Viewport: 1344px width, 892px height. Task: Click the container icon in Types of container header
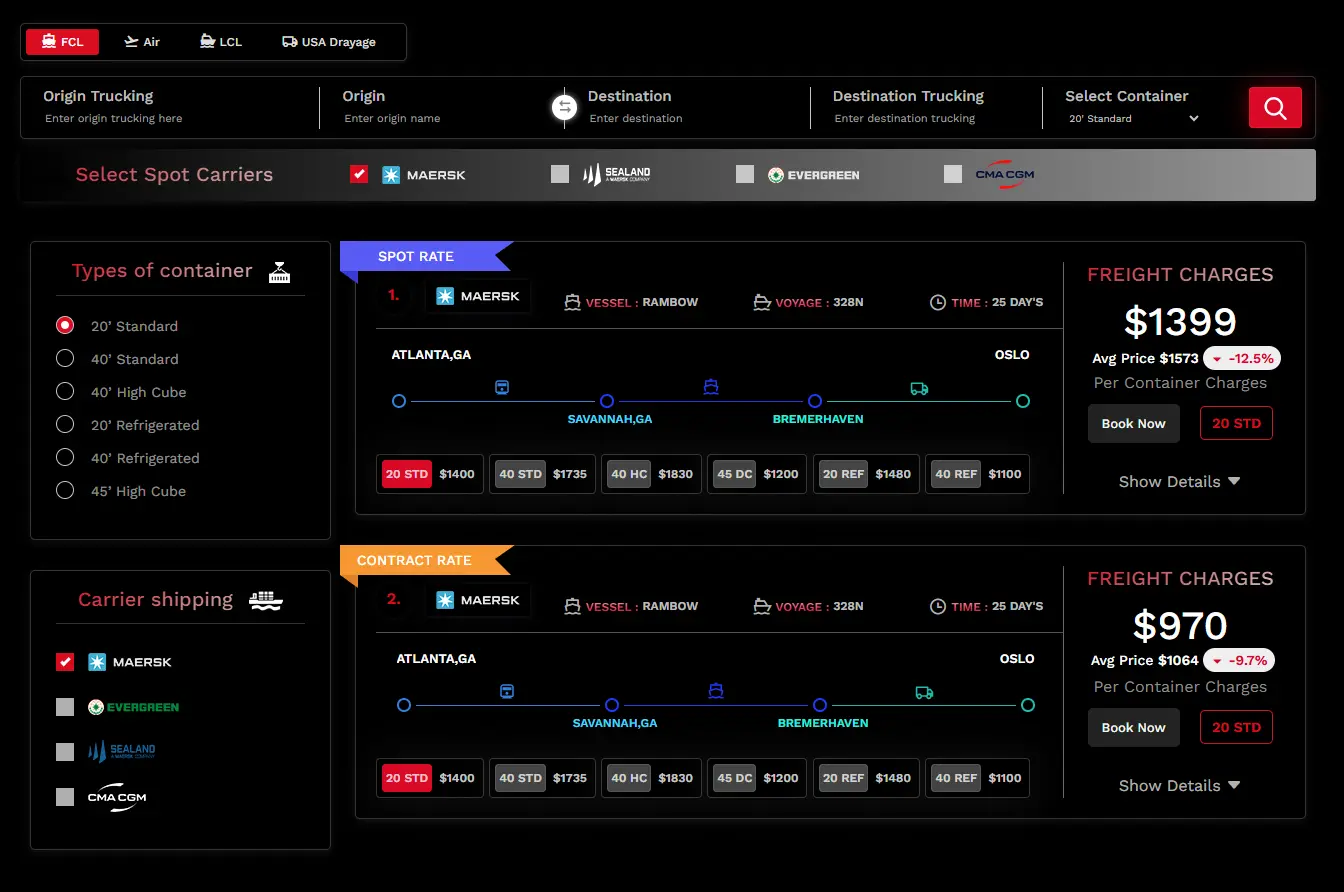pyautogui.click(x=279, y=270)
